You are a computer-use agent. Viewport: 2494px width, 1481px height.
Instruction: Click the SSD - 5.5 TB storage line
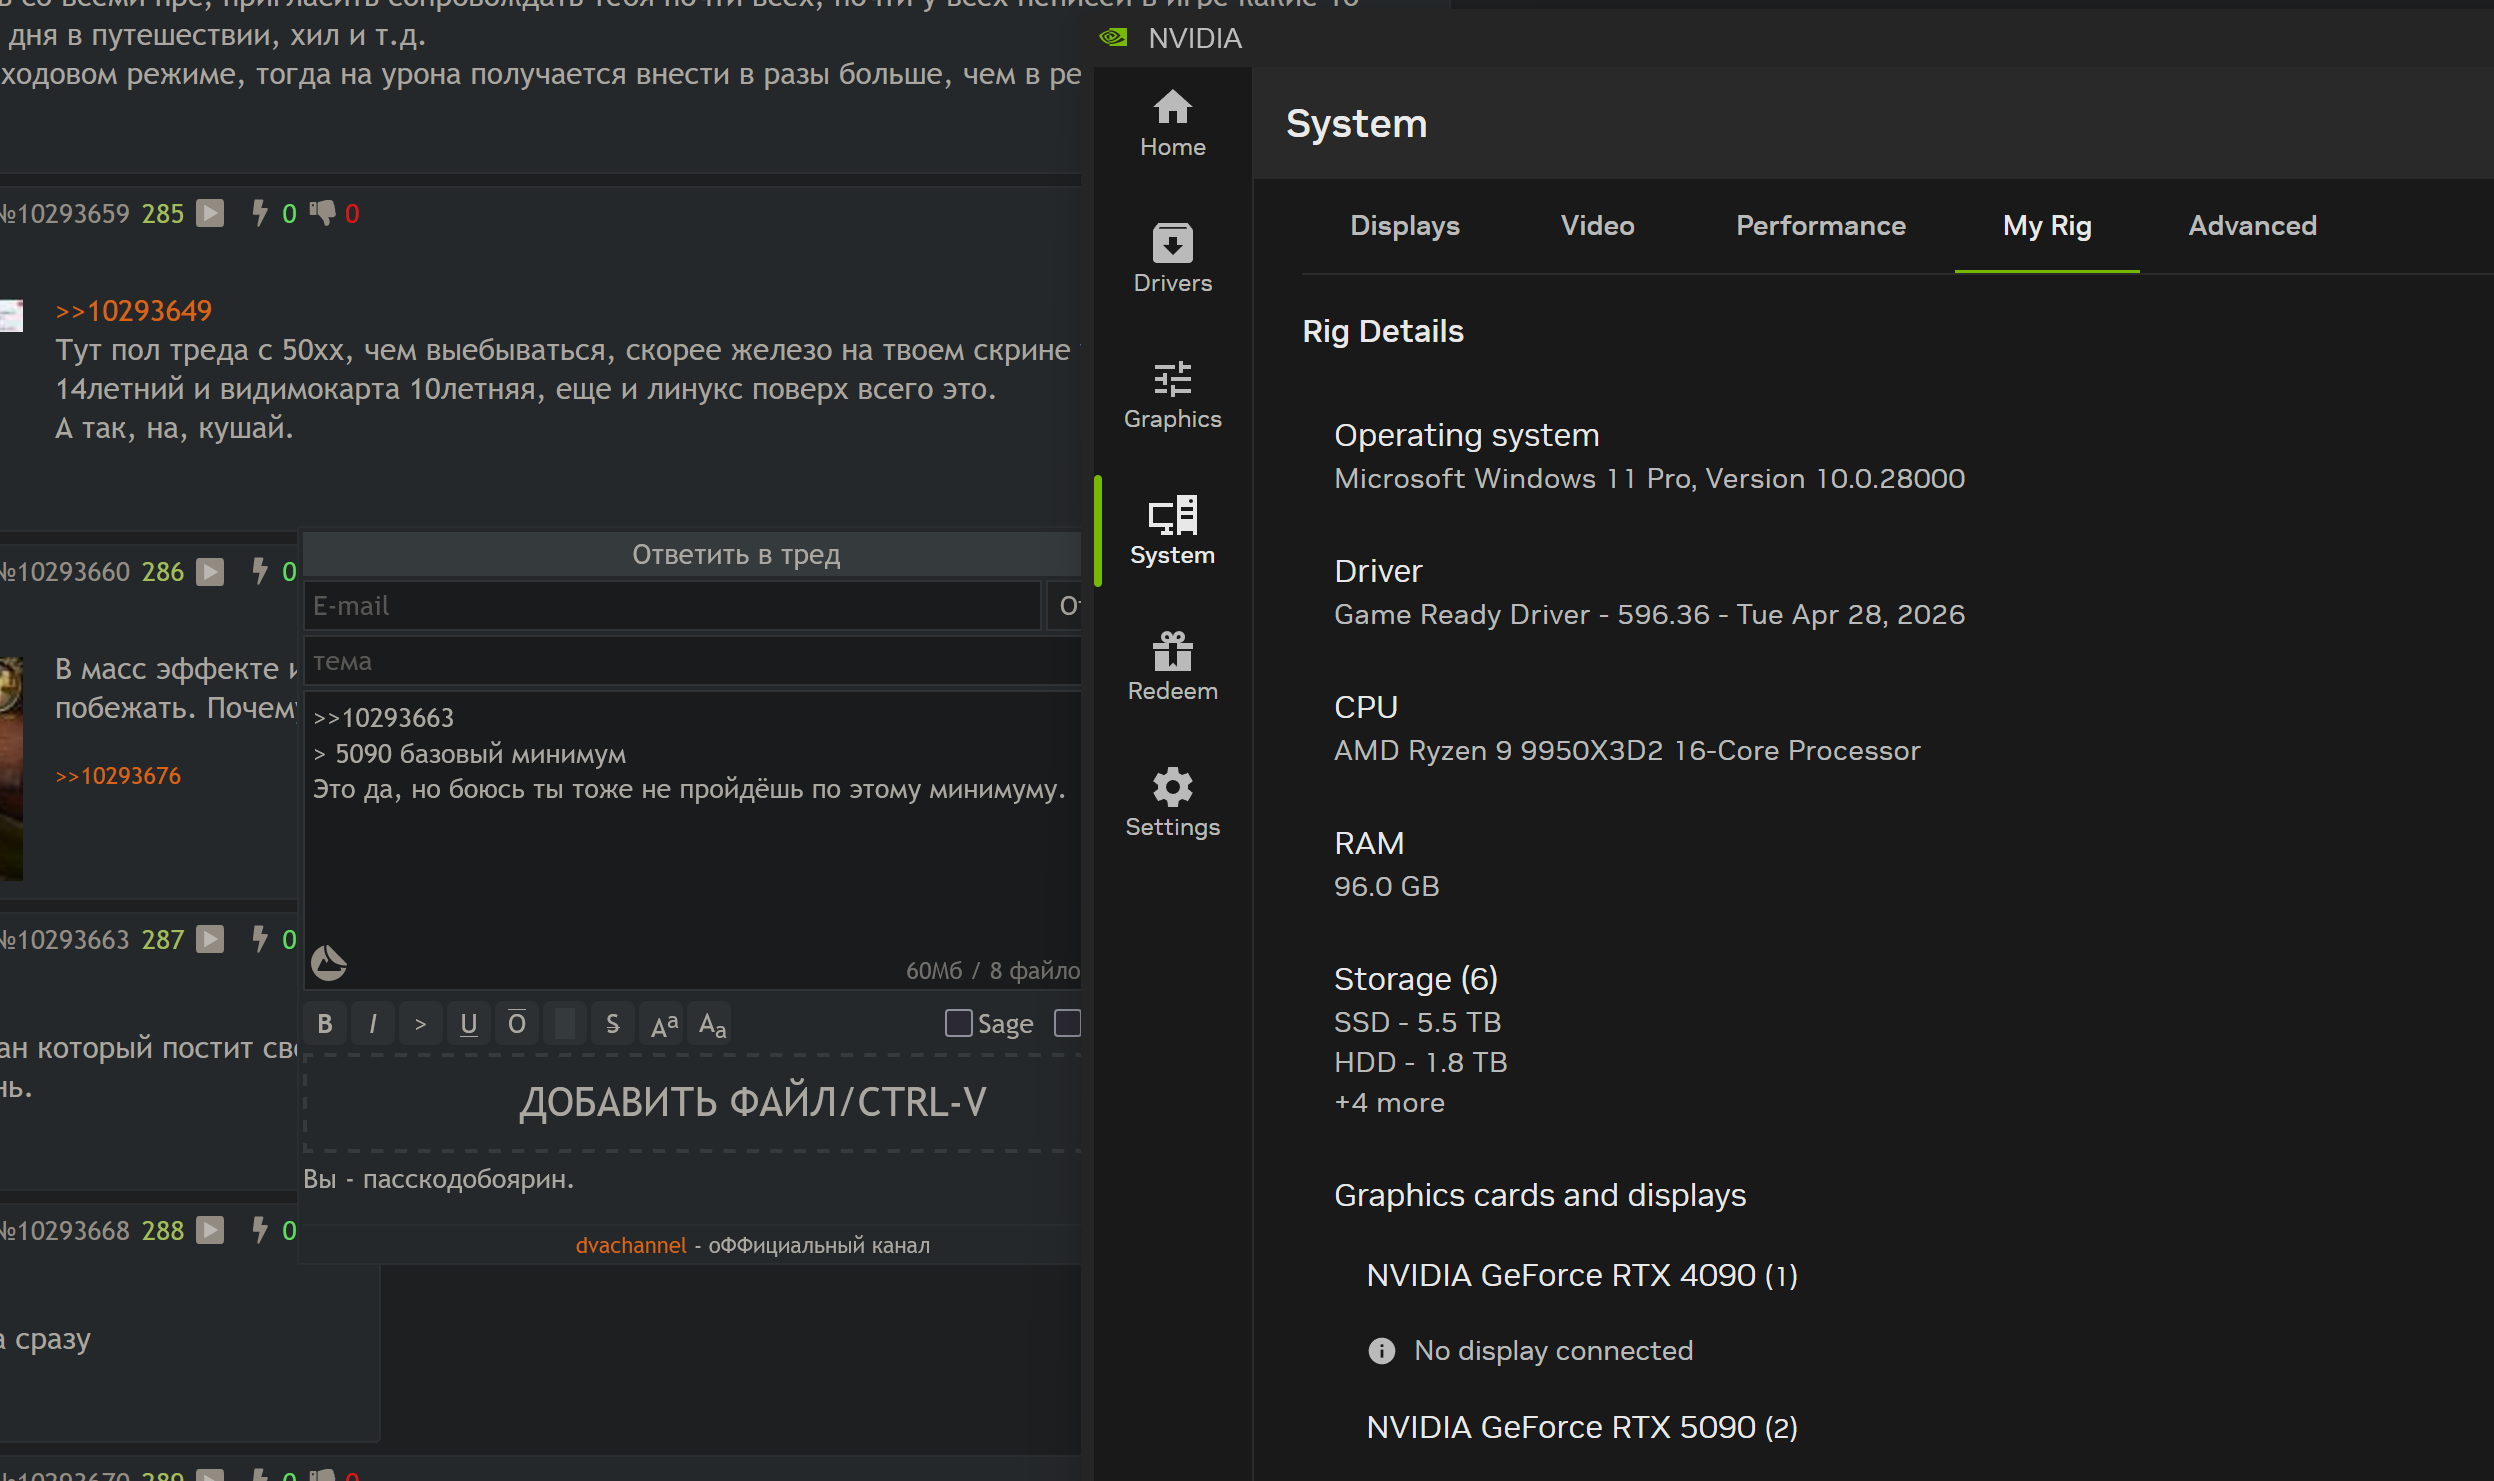tap(1417, 1023)
